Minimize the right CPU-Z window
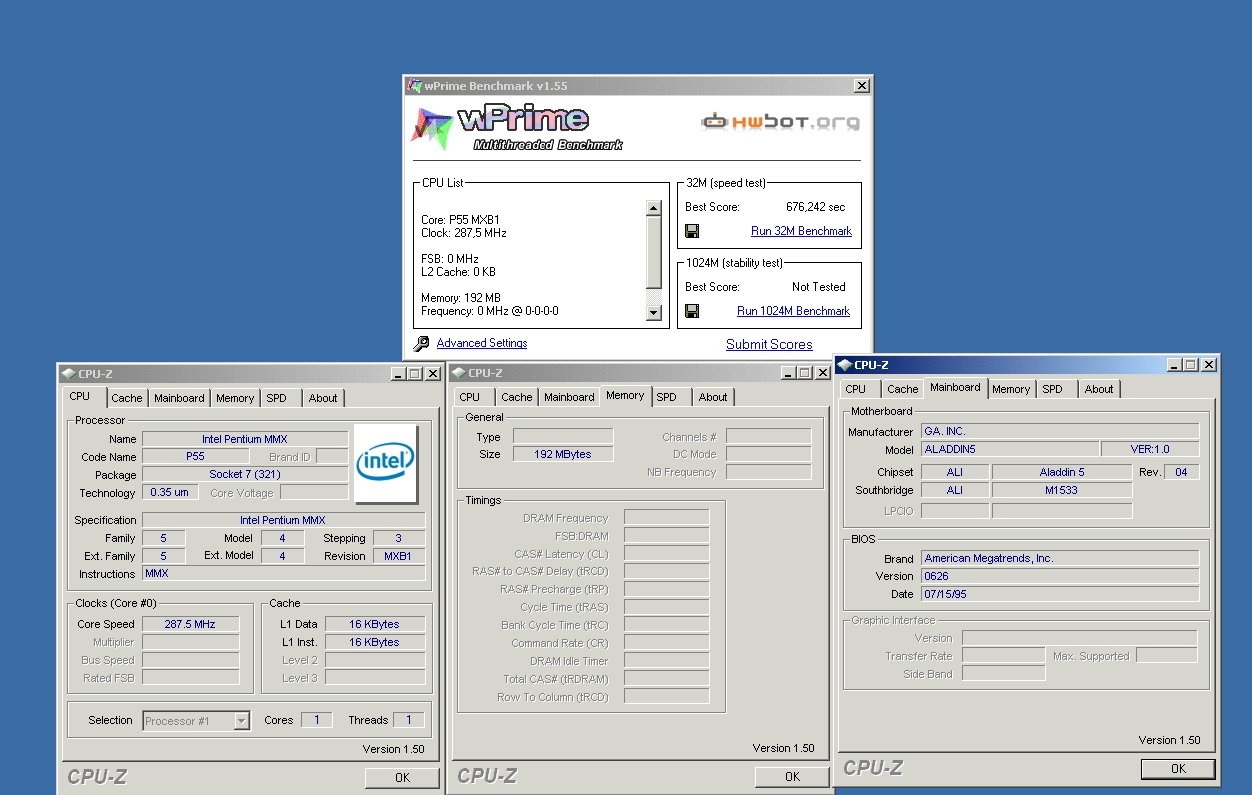This screenshot has width=1252, height=795. [1175, 365]
